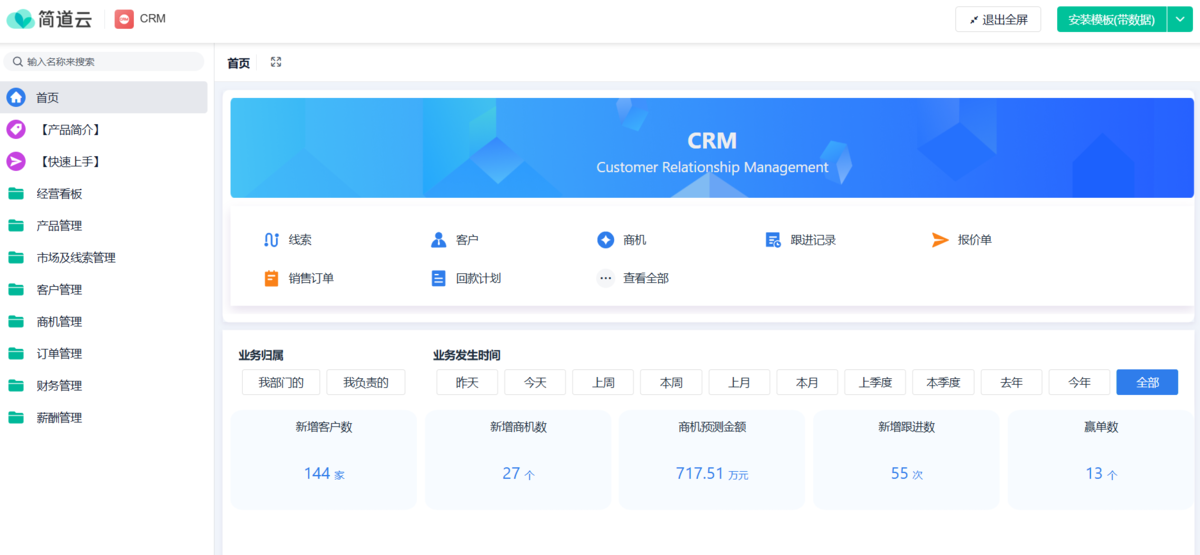1200x555 pixels.
Task: Open the dropdown arrow beside 安装模板(带数据)
Action: (1180, 19)
